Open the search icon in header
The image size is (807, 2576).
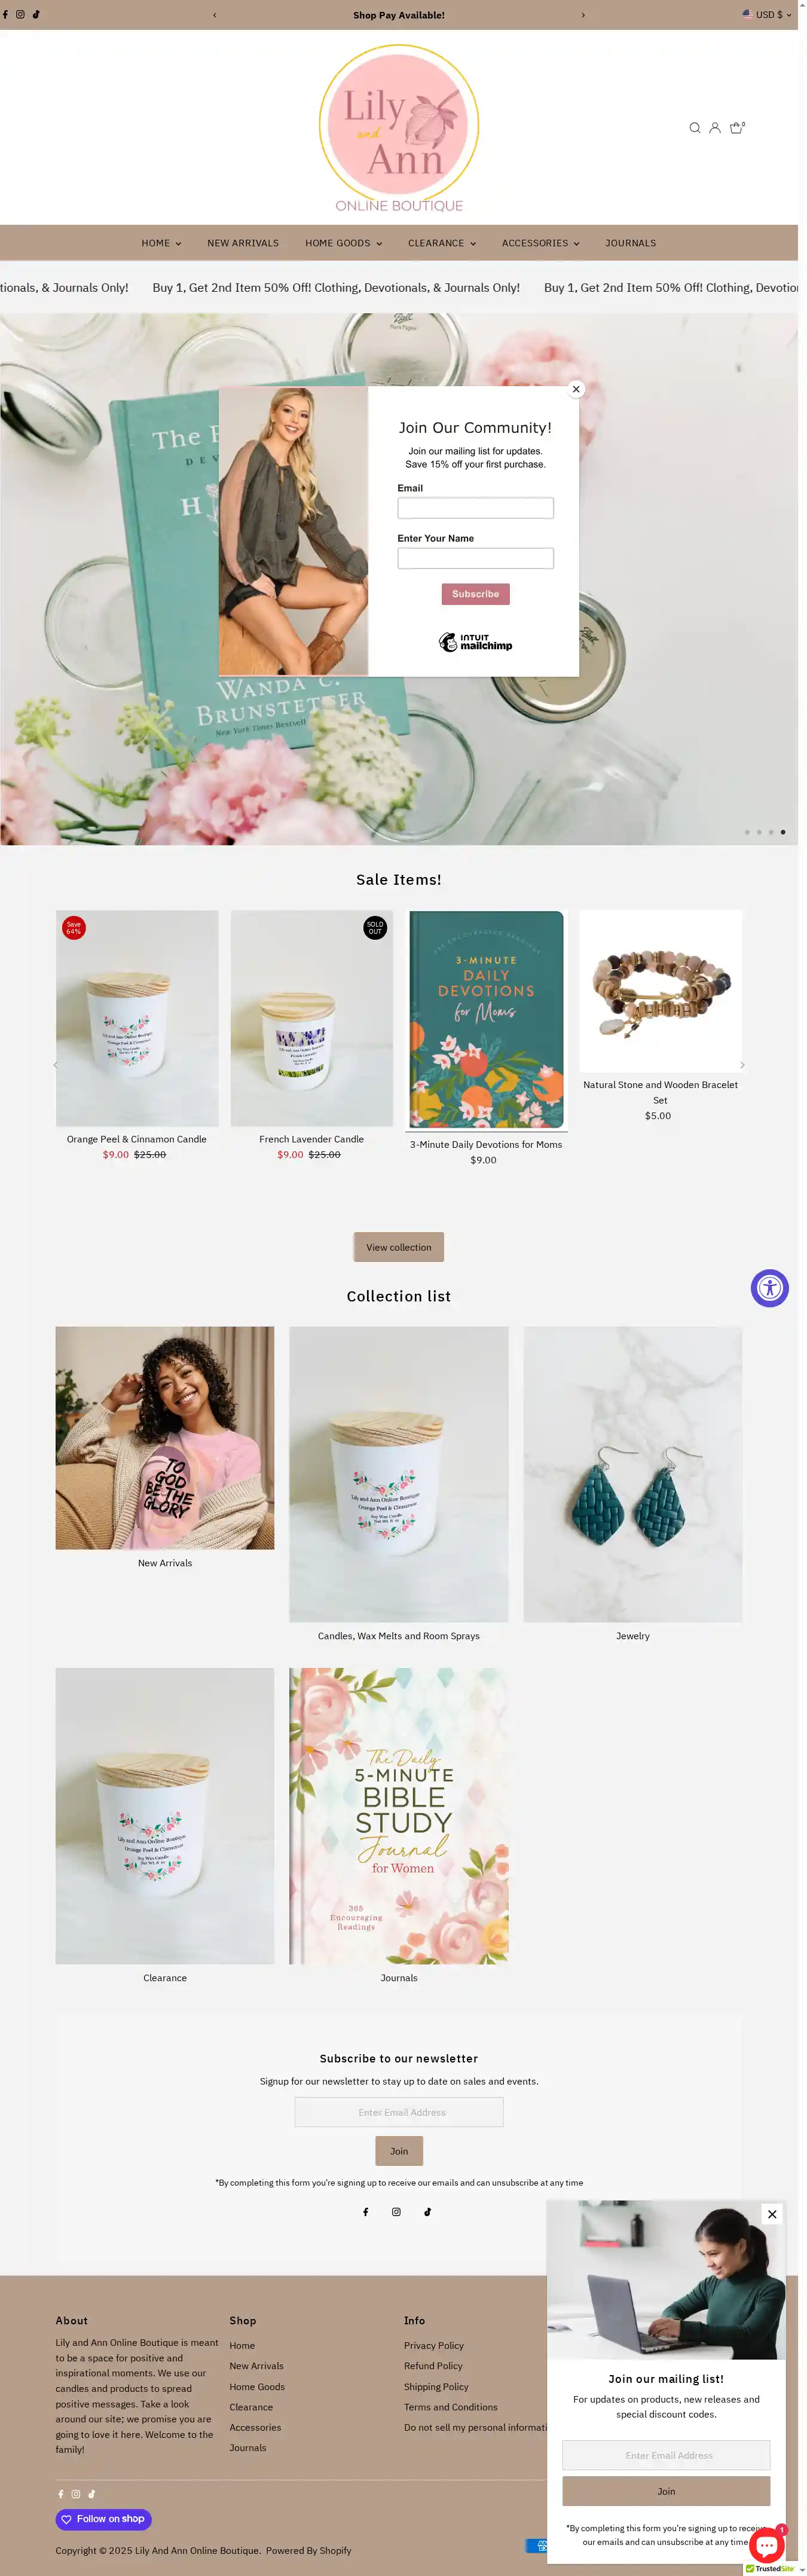pos(694,128)
